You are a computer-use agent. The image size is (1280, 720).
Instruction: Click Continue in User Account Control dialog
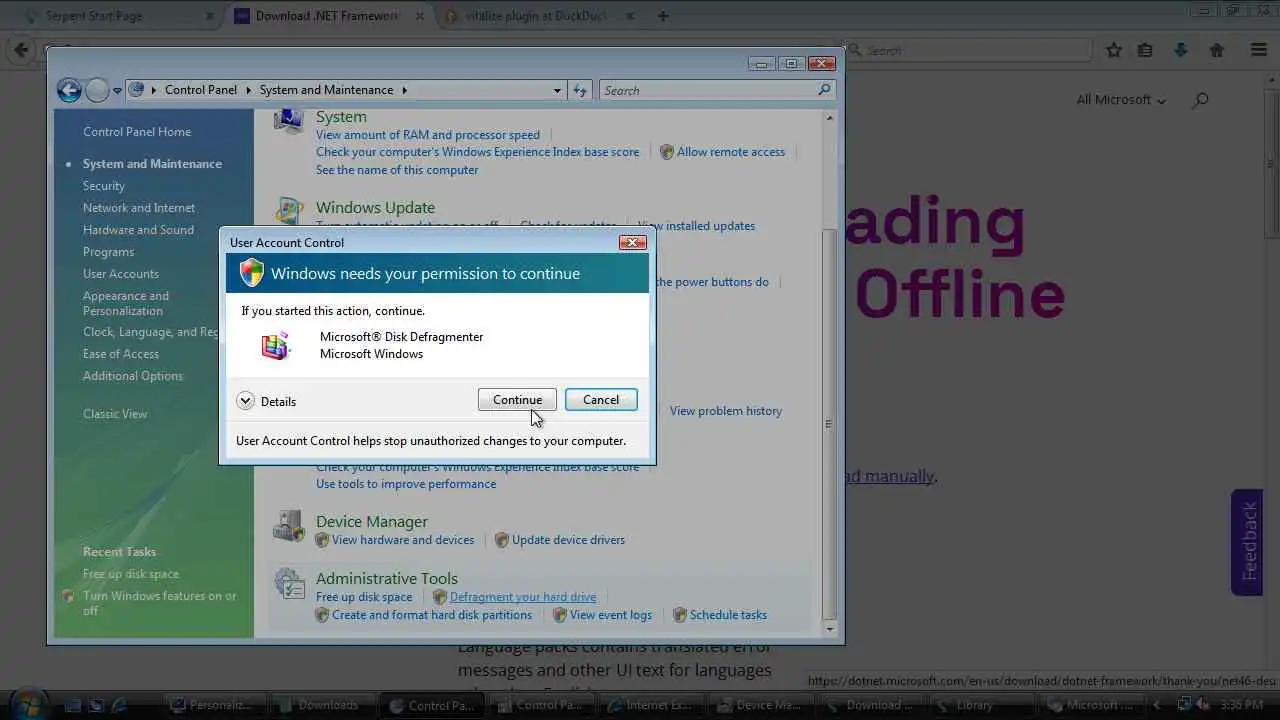coord(517,400)
